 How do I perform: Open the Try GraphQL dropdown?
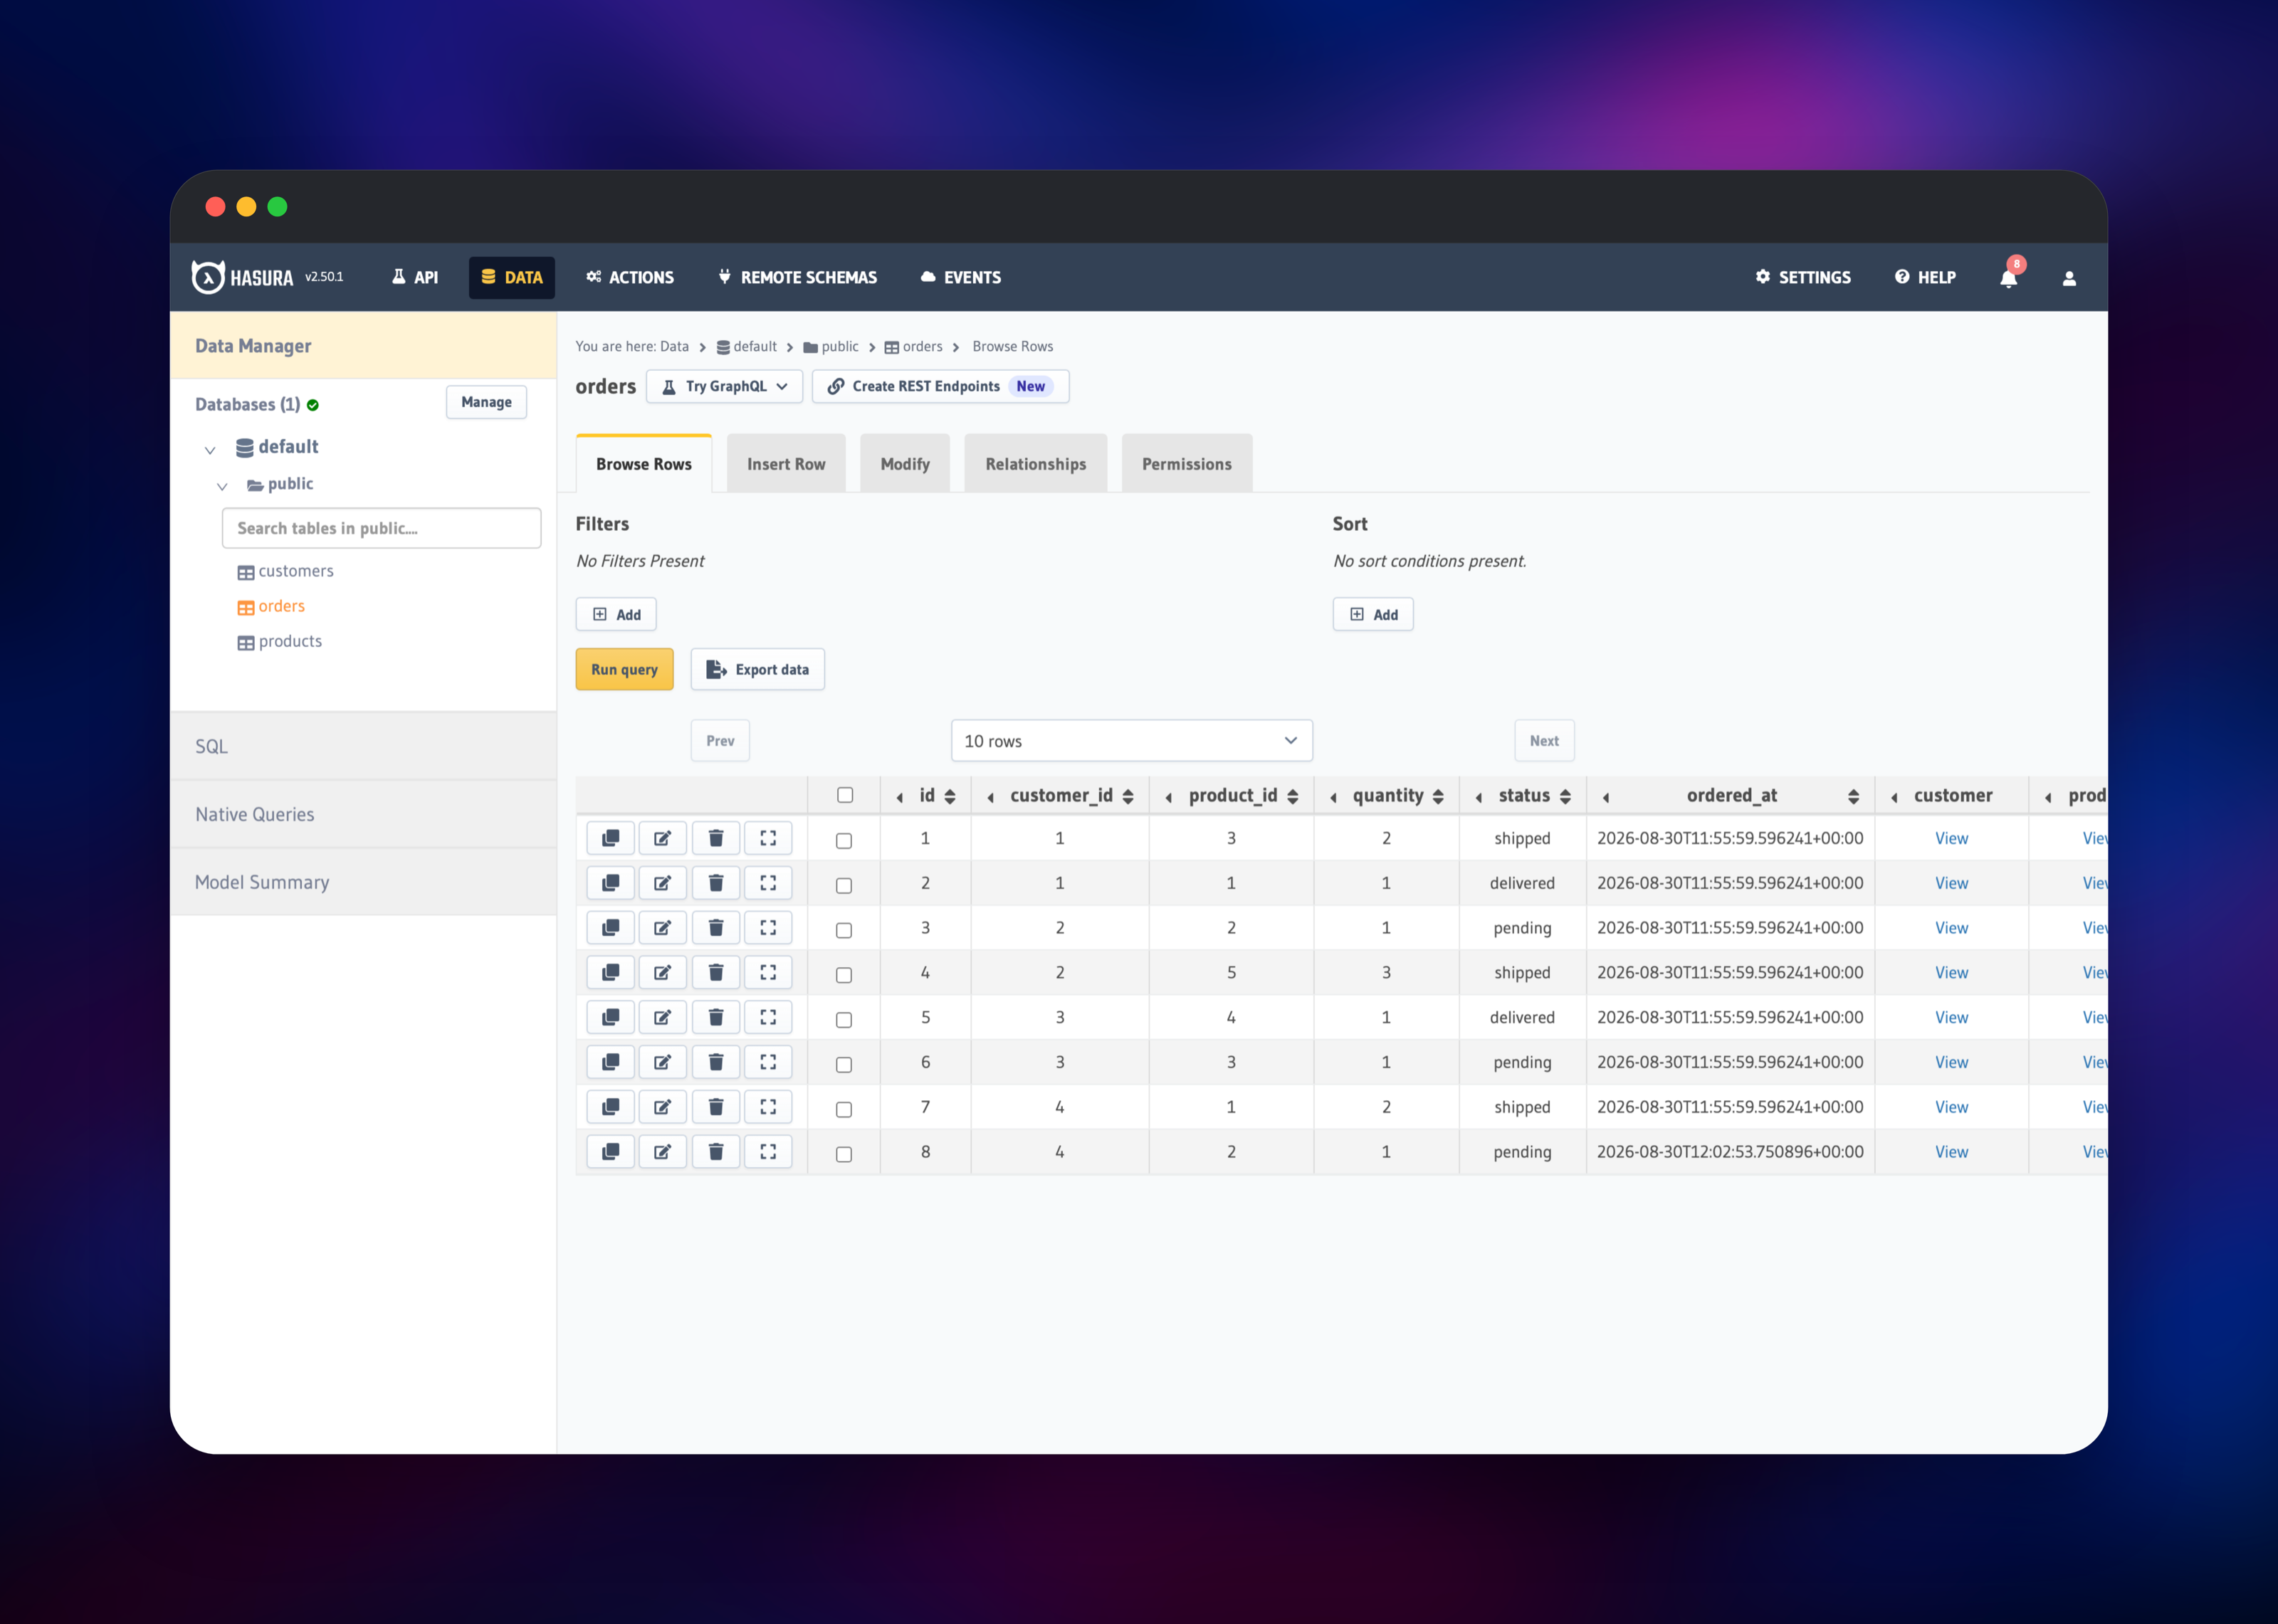click(x=724, y=386)
